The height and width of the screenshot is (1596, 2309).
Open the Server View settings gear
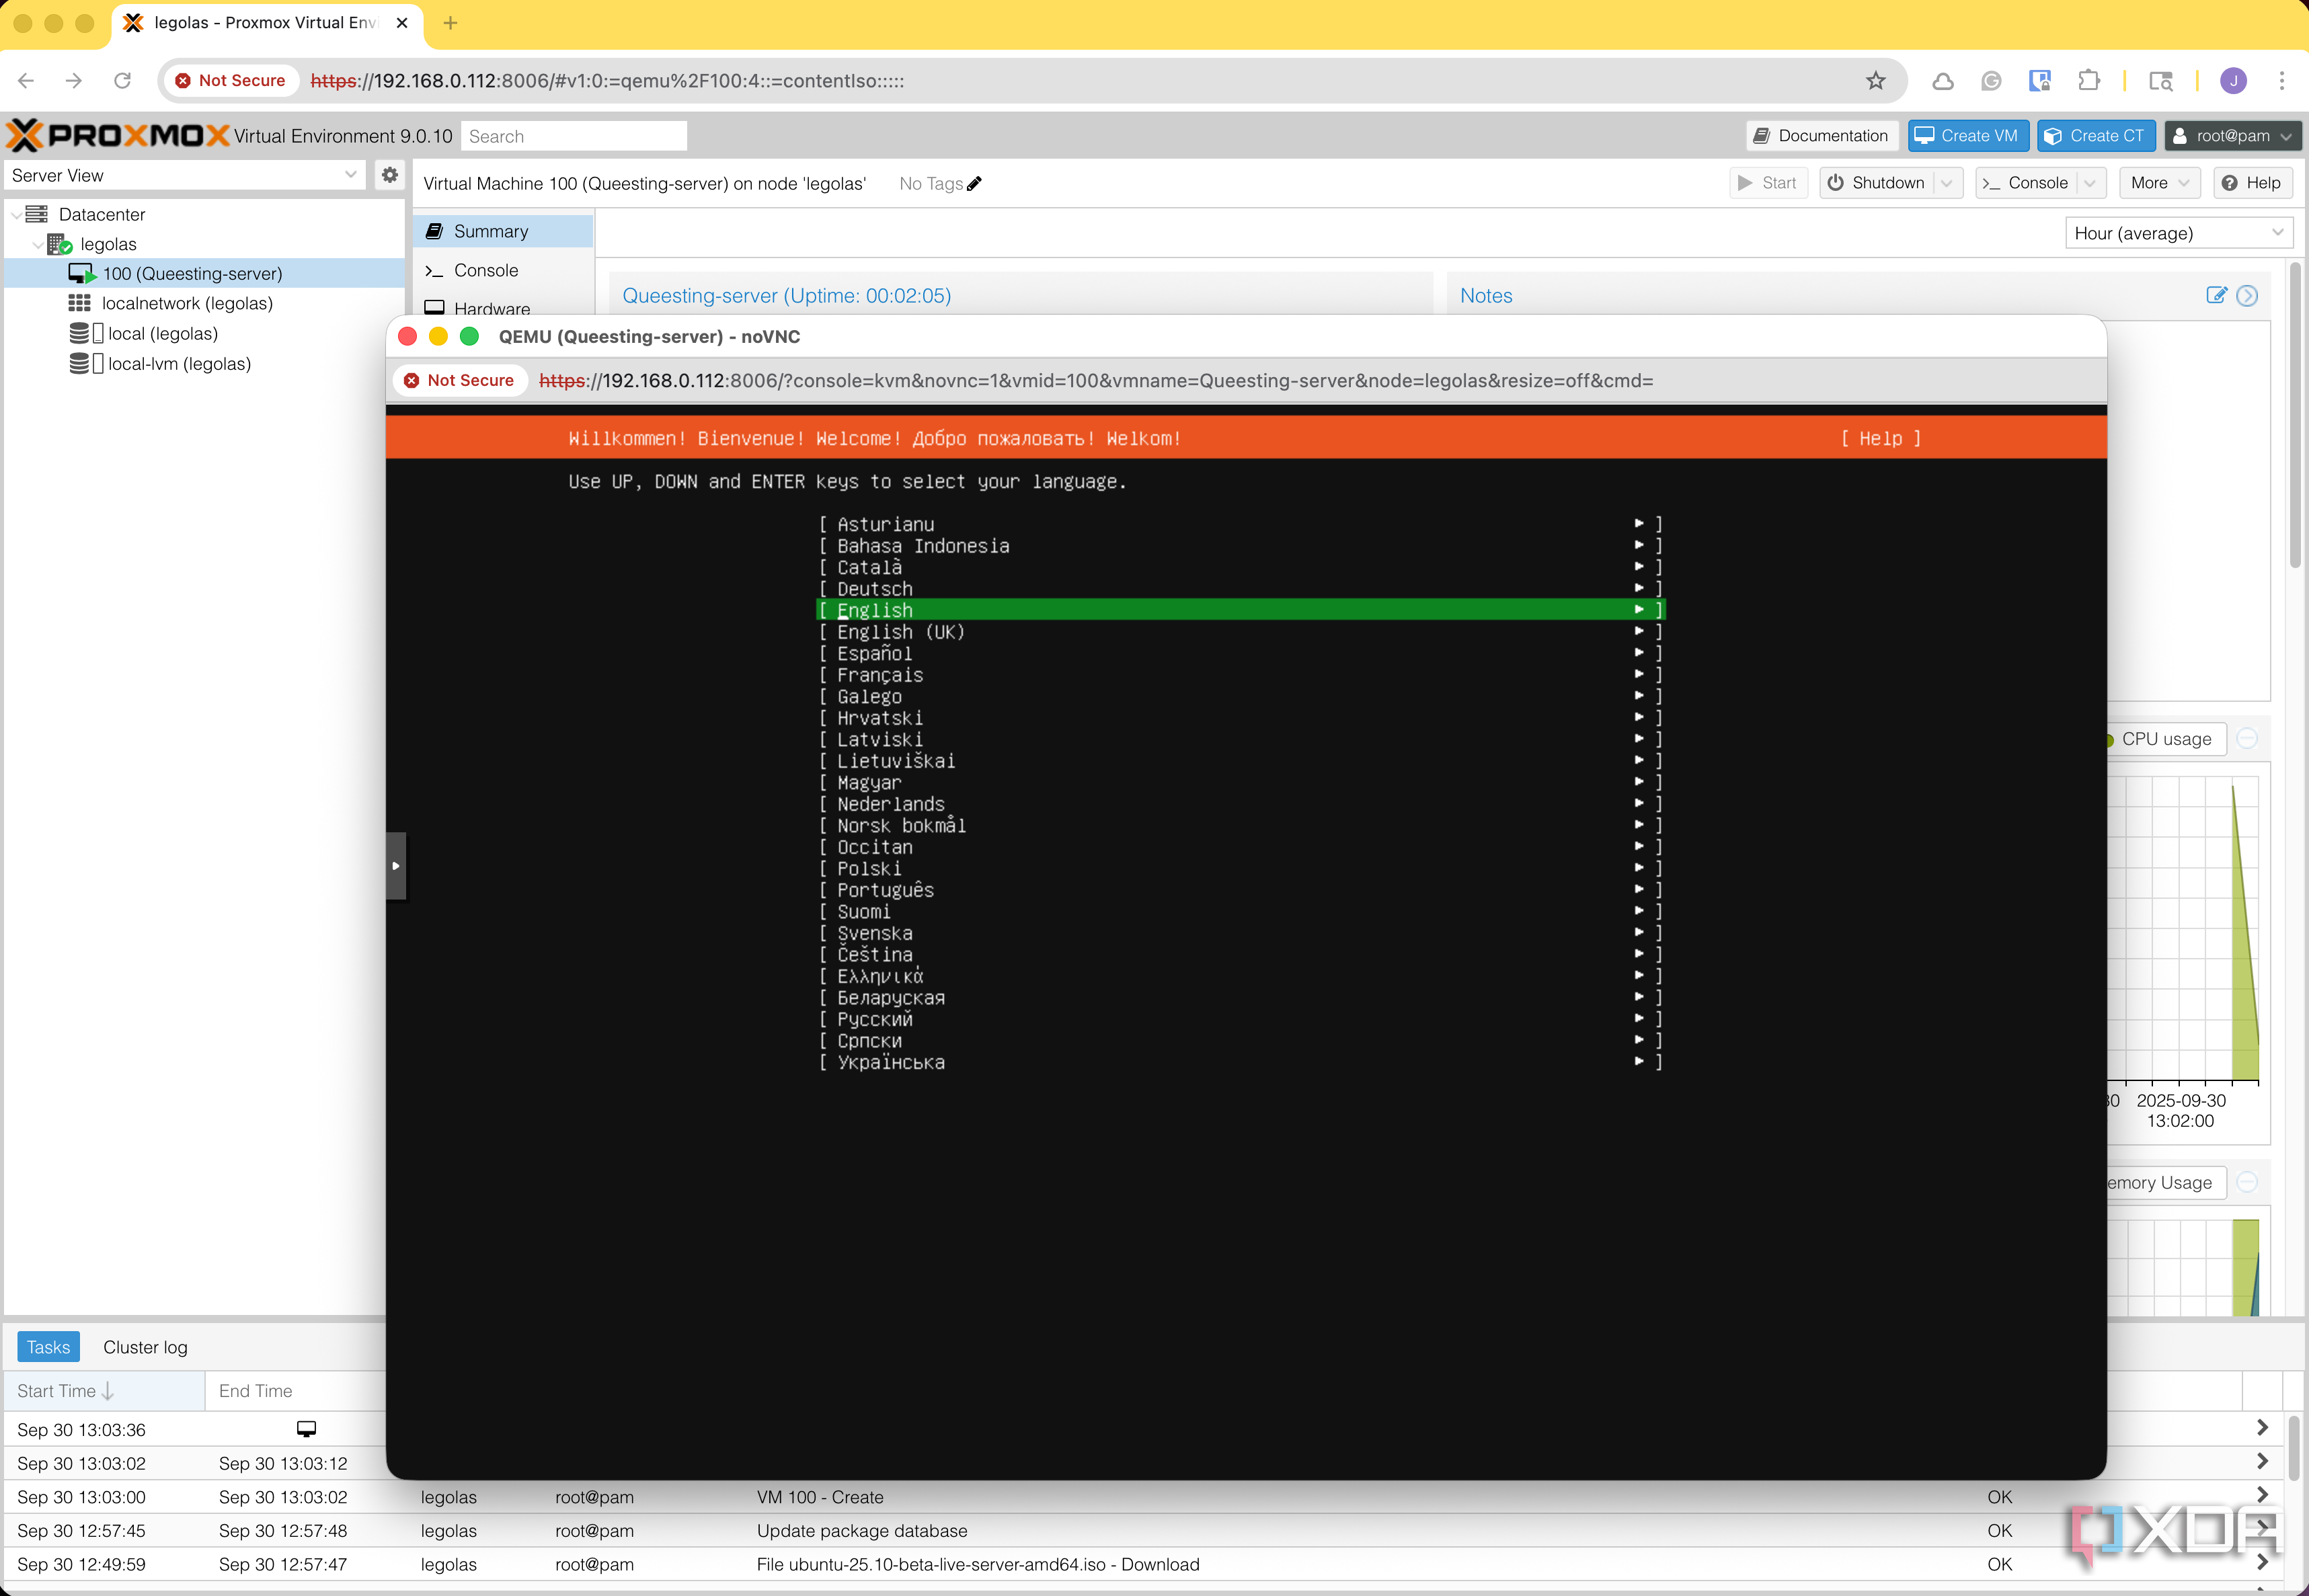tap(390, 175)
